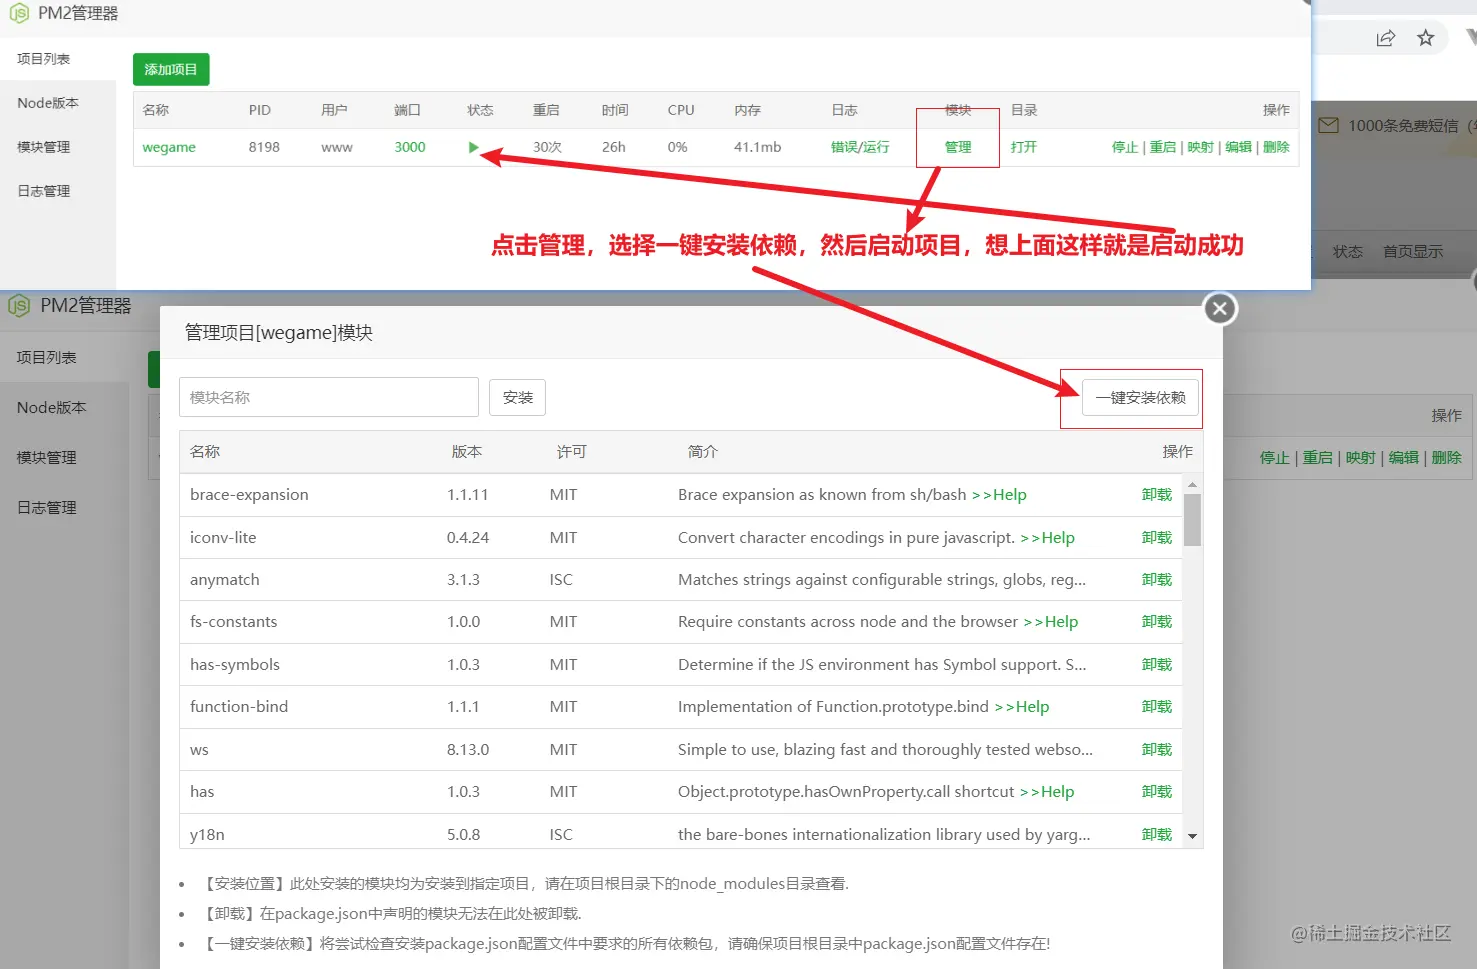Click the browser share icon
The height and width of the screenshot is (969, 1477).
[1385, 38]
